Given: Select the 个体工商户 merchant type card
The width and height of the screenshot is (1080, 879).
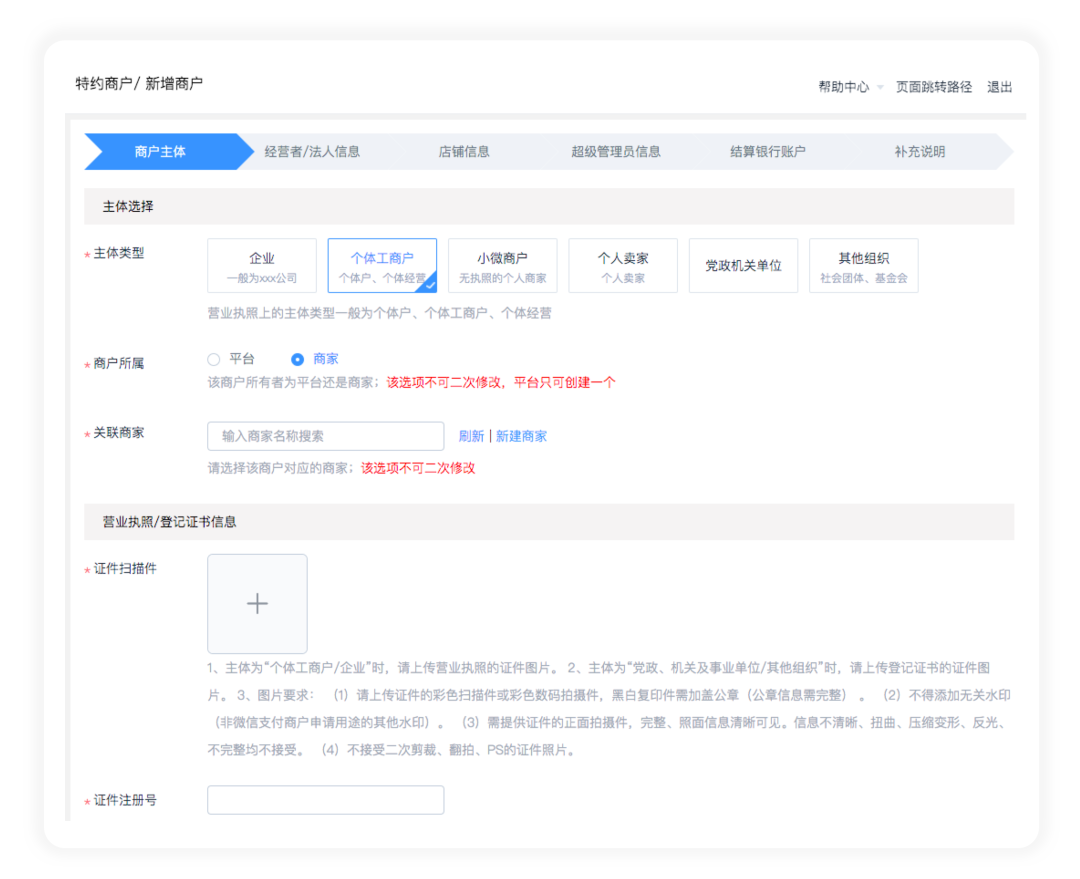Looking at the screenshot, I should [x=383, y=265].
